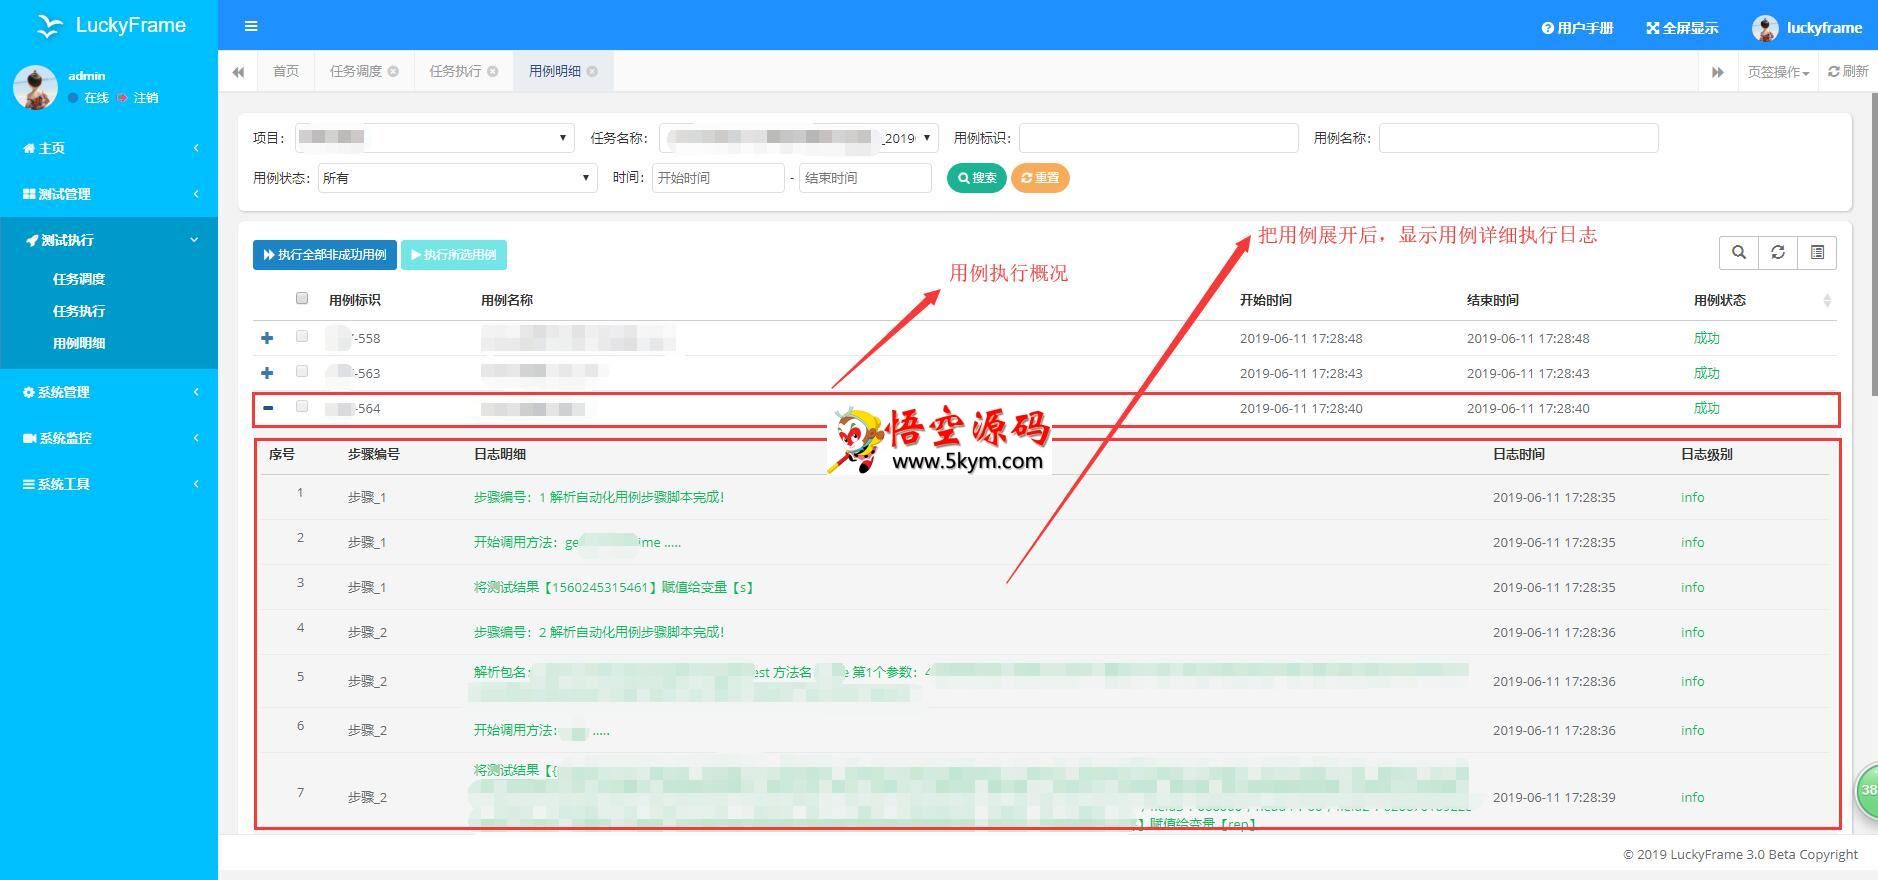
Task: Expand the 系统监控 sidebar menu
Action: coord(109,438)
